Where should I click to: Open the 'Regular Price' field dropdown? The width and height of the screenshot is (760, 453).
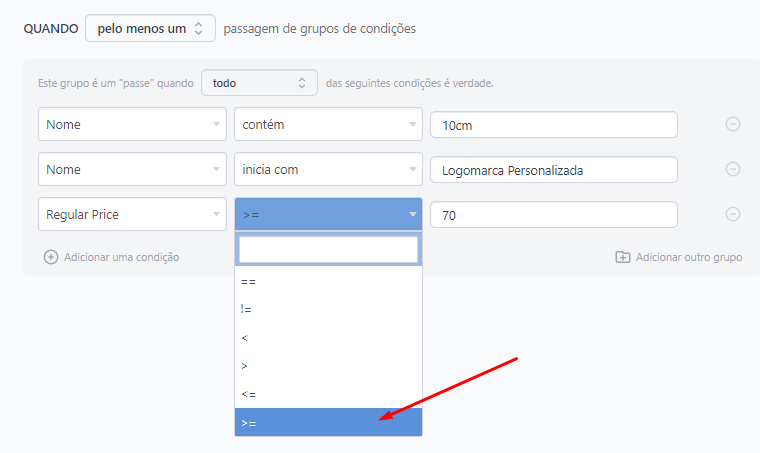pos(132,214)
